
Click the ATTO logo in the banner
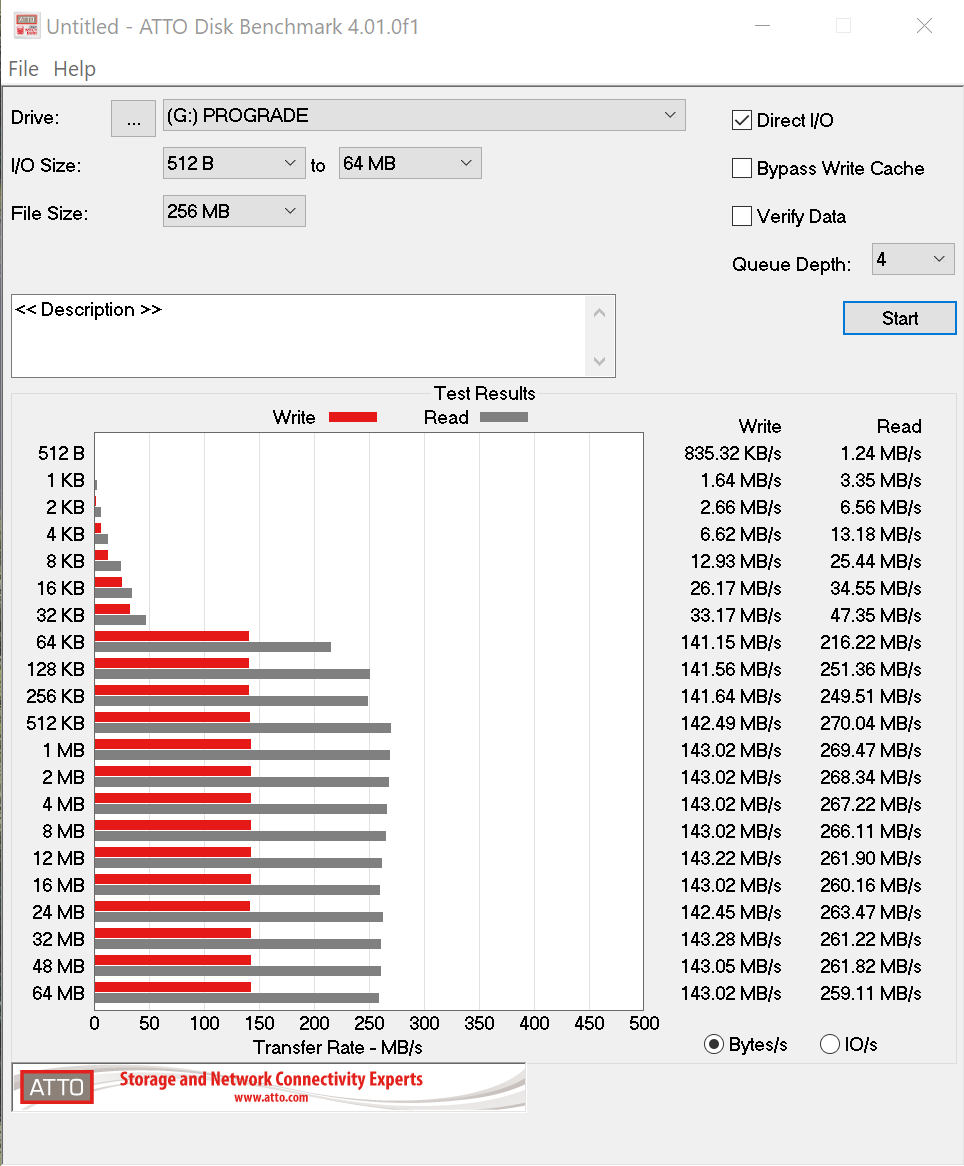point(57,1087)
